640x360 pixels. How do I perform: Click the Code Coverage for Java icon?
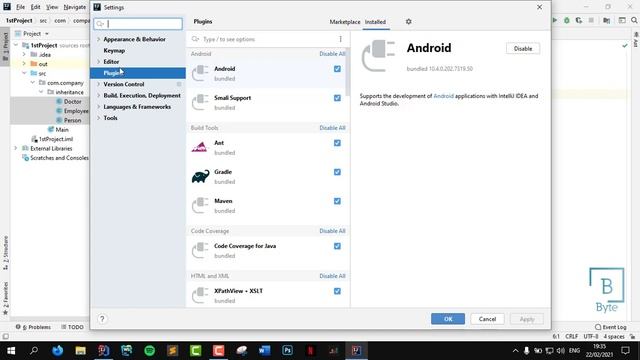[x=200, y=250]
